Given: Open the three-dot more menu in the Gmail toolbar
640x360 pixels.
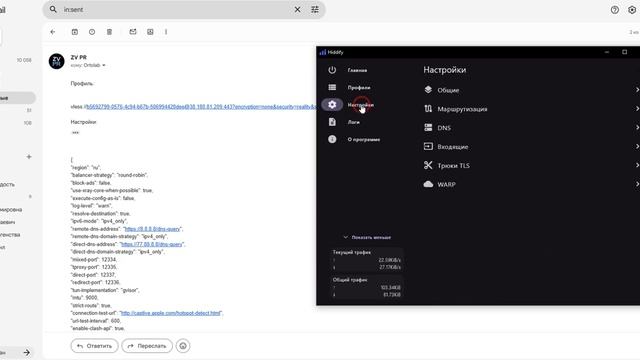Looking at the screenshot, I should click(166, 32).
